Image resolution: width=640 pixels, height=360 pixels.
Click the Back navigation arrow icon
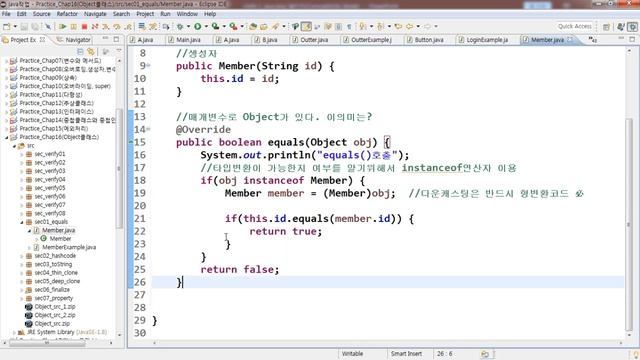point(410,27)
